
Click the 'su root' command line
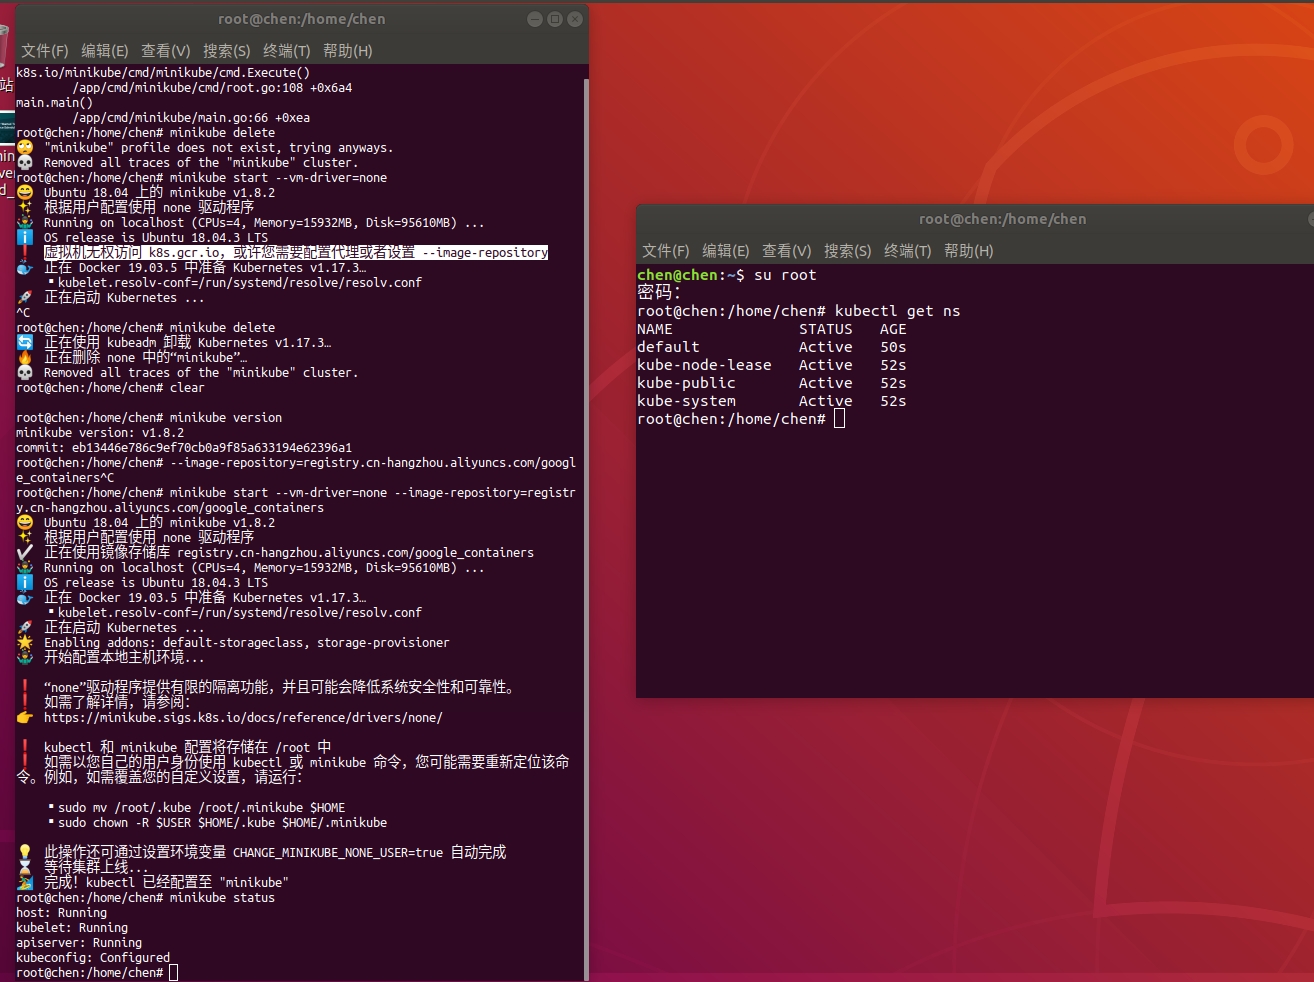pos(727,275)
